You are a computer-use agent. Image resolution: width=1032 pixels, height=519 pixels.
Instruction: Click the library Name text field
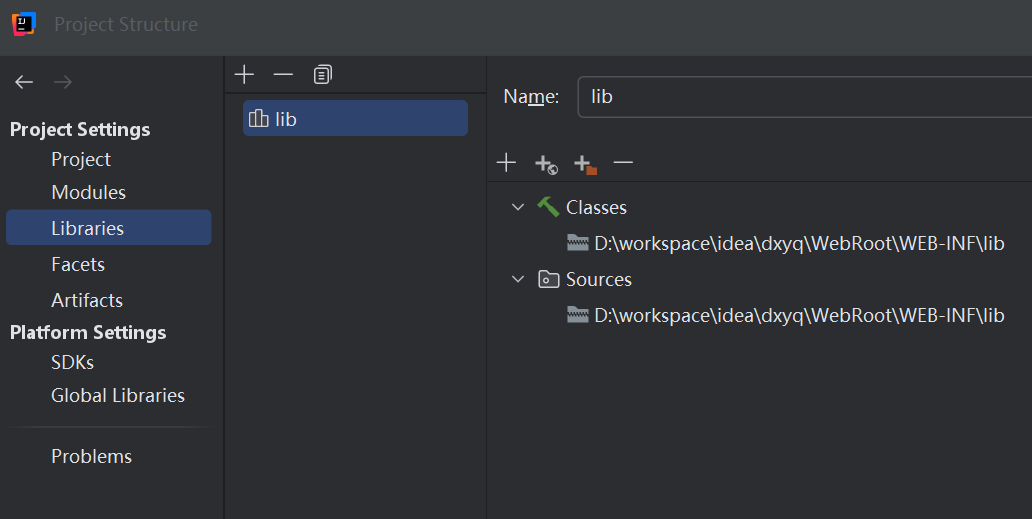tap(800, 97)
